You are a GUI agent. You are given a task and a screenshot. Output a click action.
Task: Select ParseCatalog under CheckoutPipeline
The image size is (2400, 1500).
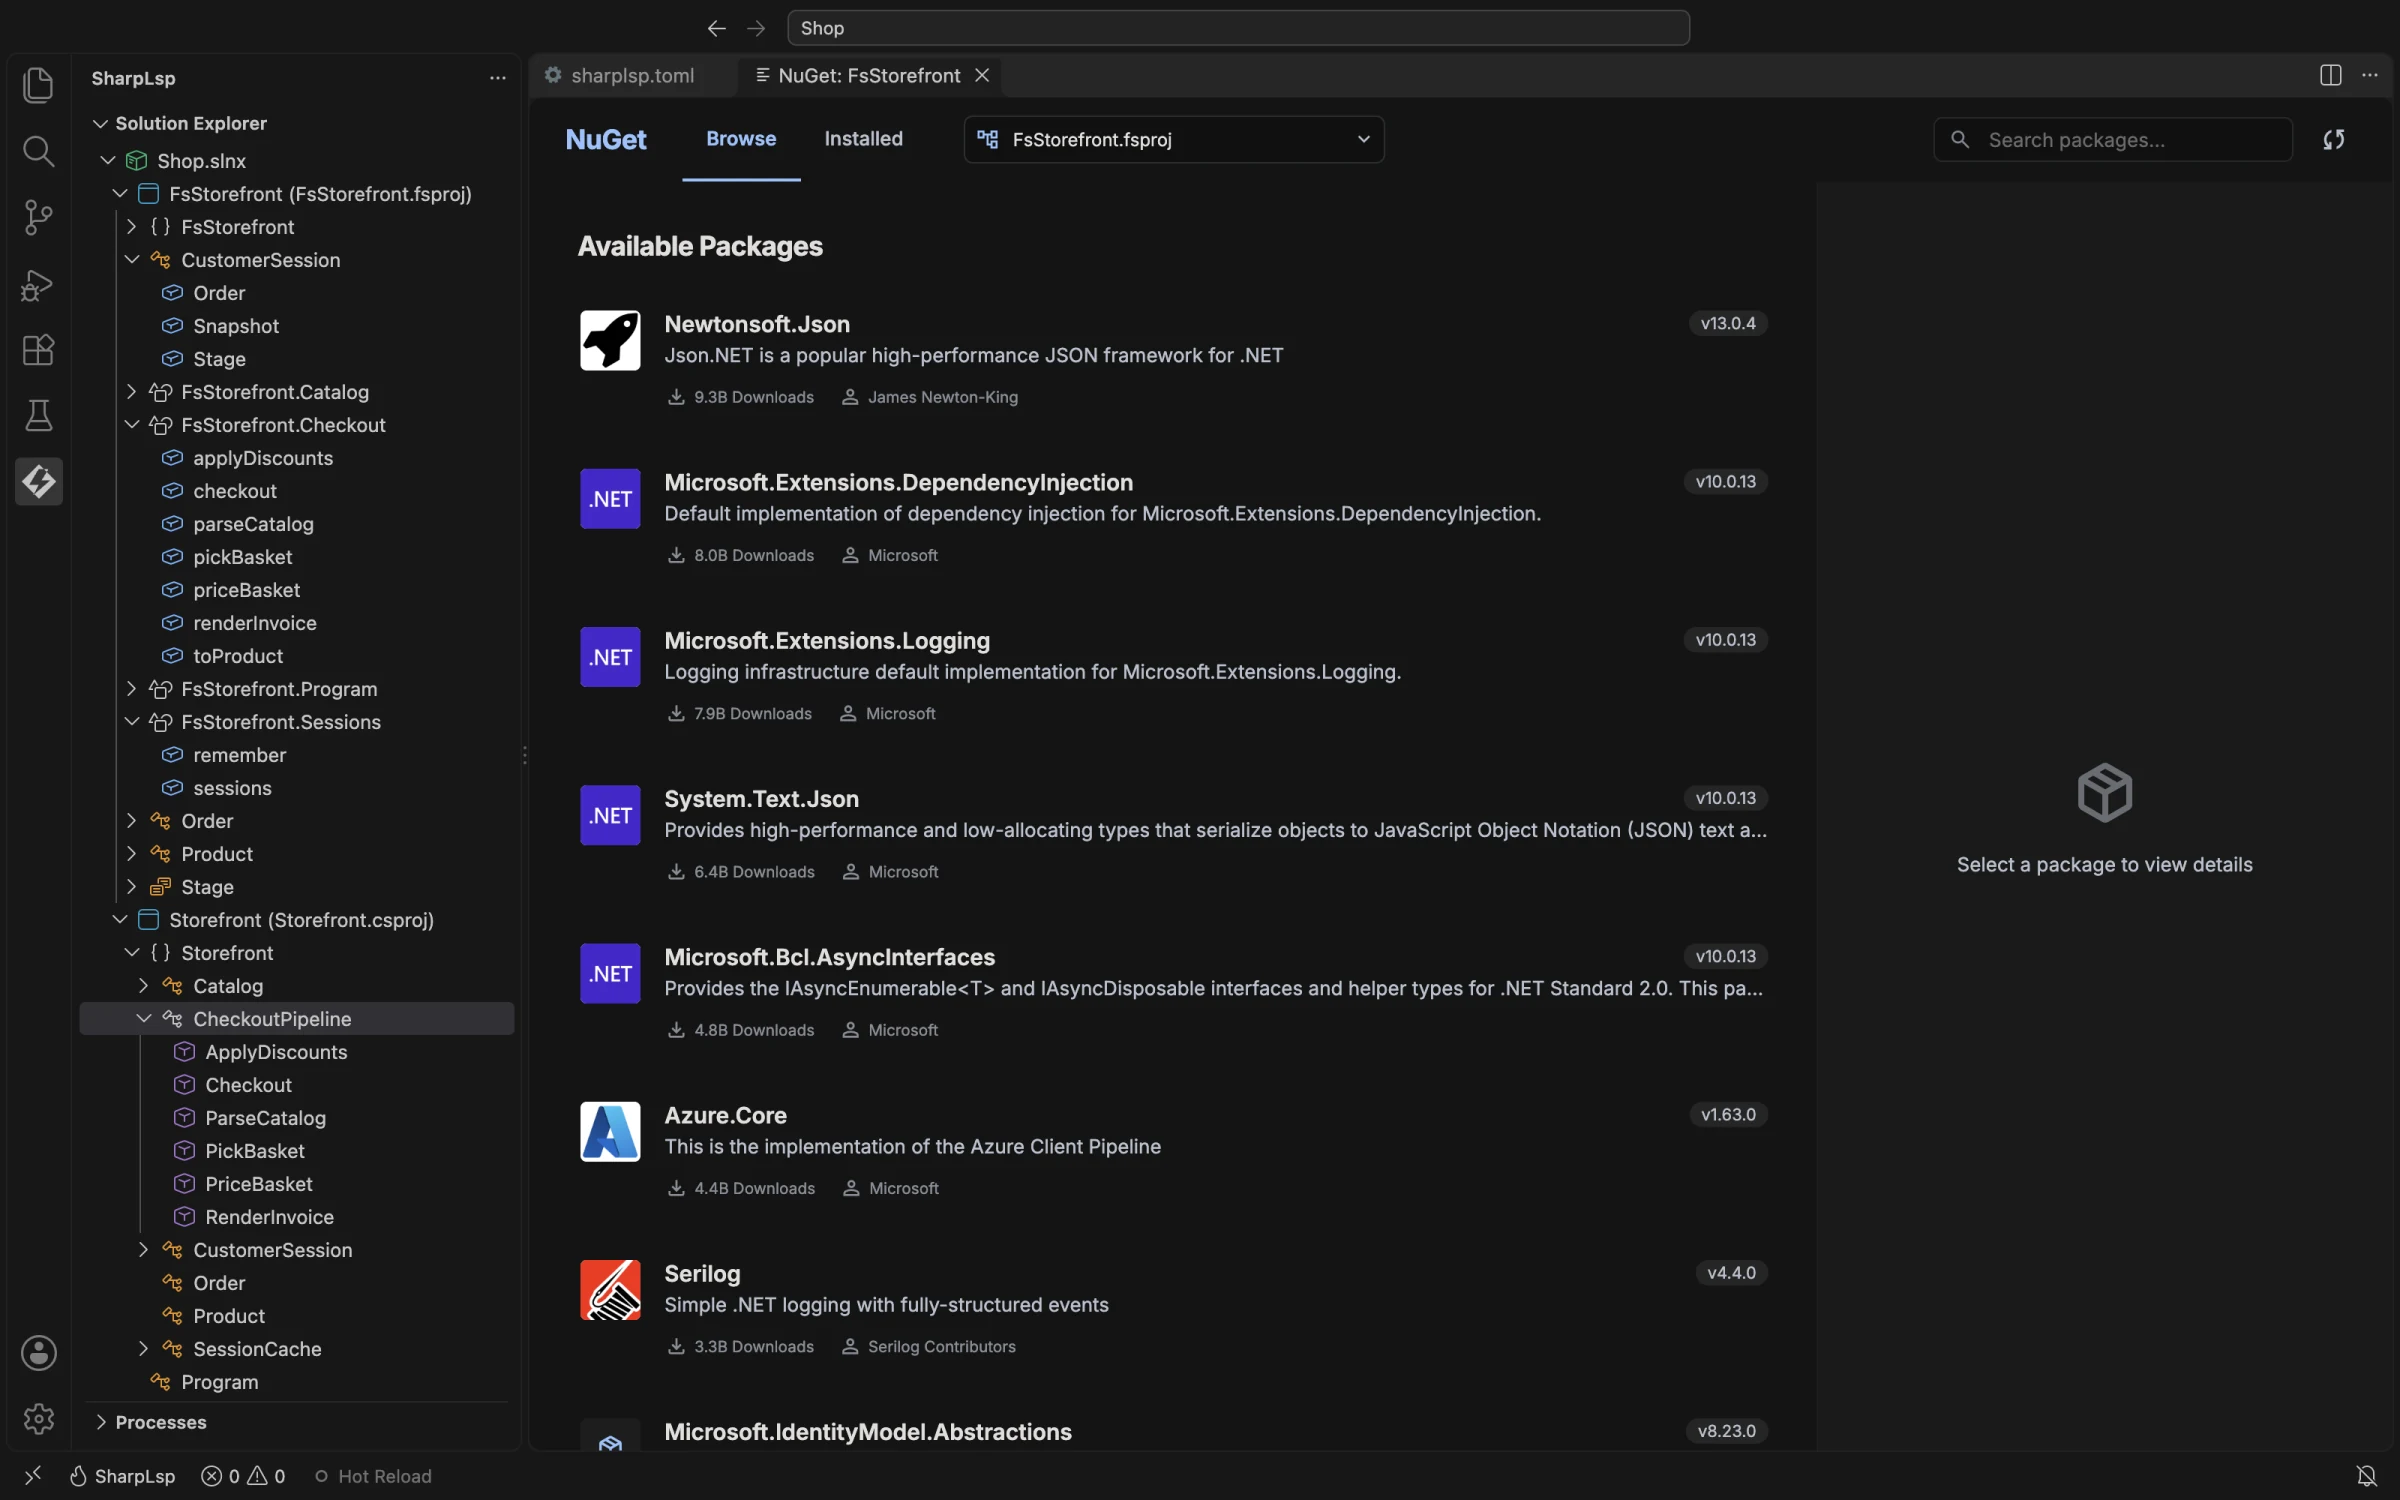[x=265, y=1118]
